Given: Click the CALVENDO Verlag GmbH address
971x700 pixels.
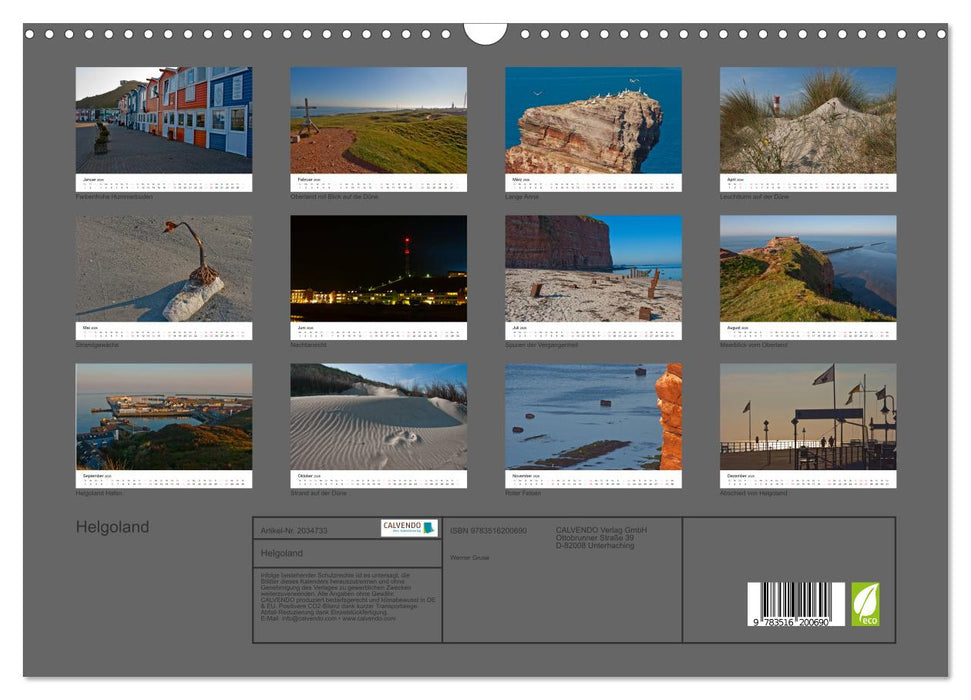Looking at the screenshot, I should click(x=601, y=537).
